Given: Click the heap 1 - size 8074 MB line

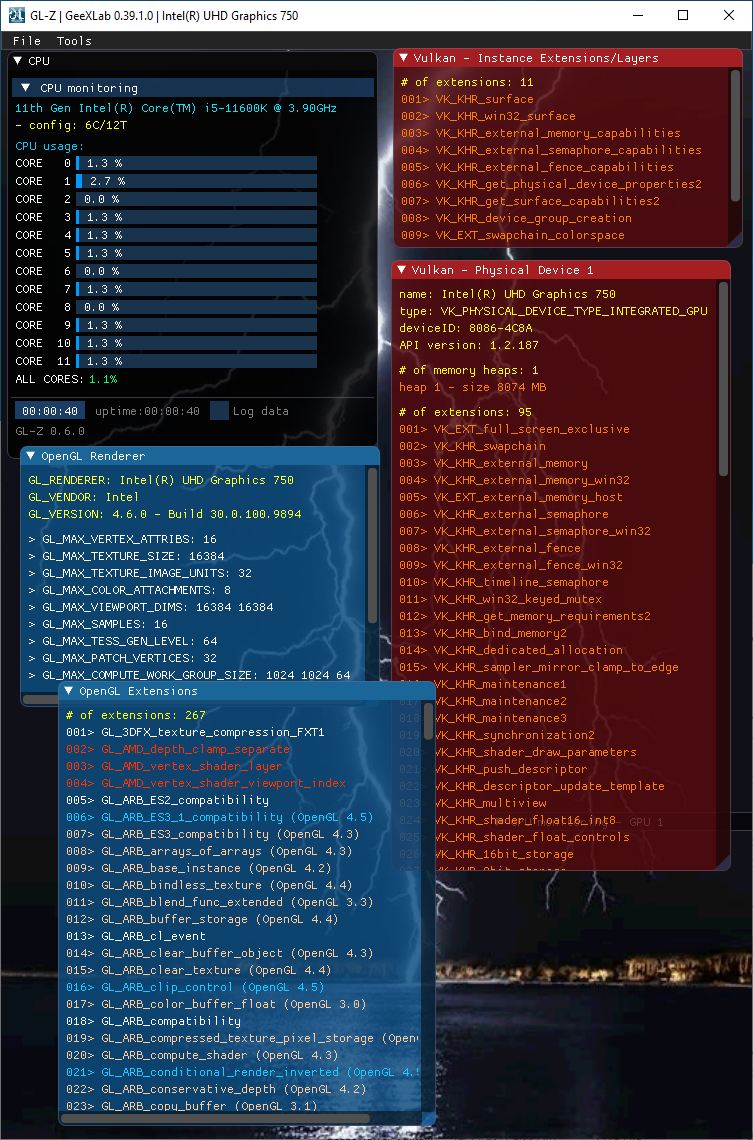Looking at the screenshot, I should coord(472,388).
